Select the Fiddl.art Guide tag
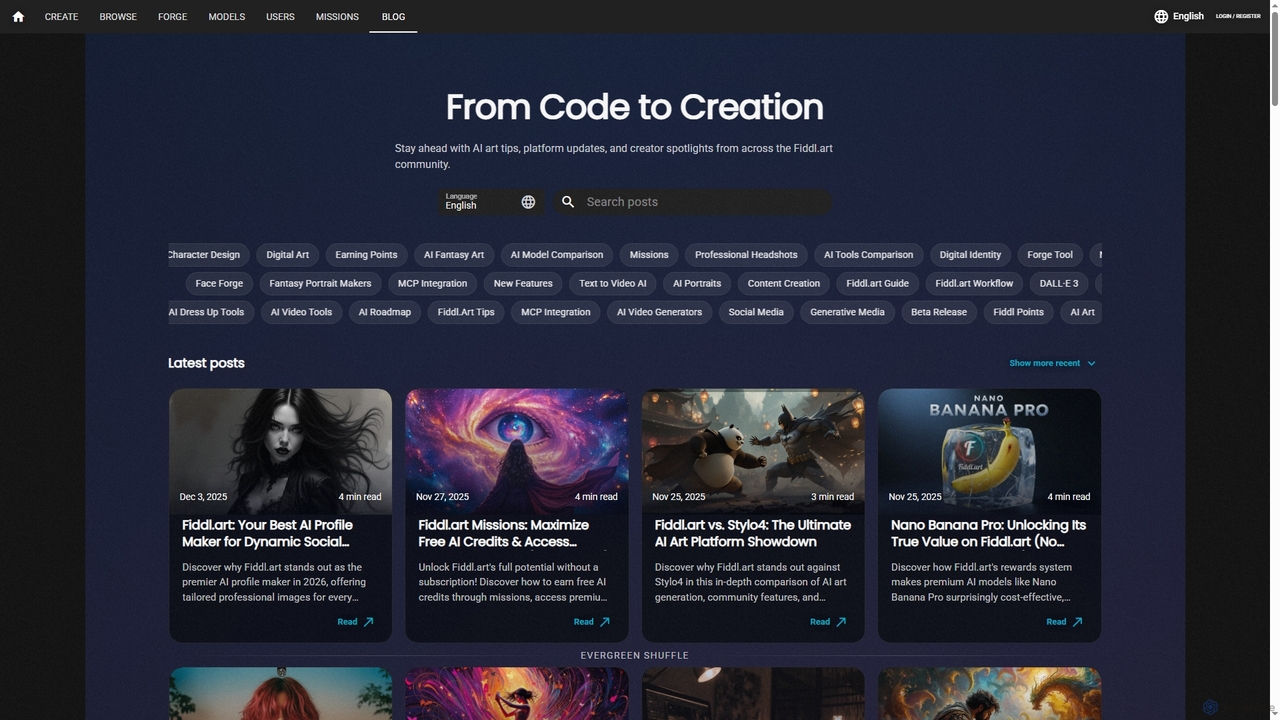 click(878, 284)
